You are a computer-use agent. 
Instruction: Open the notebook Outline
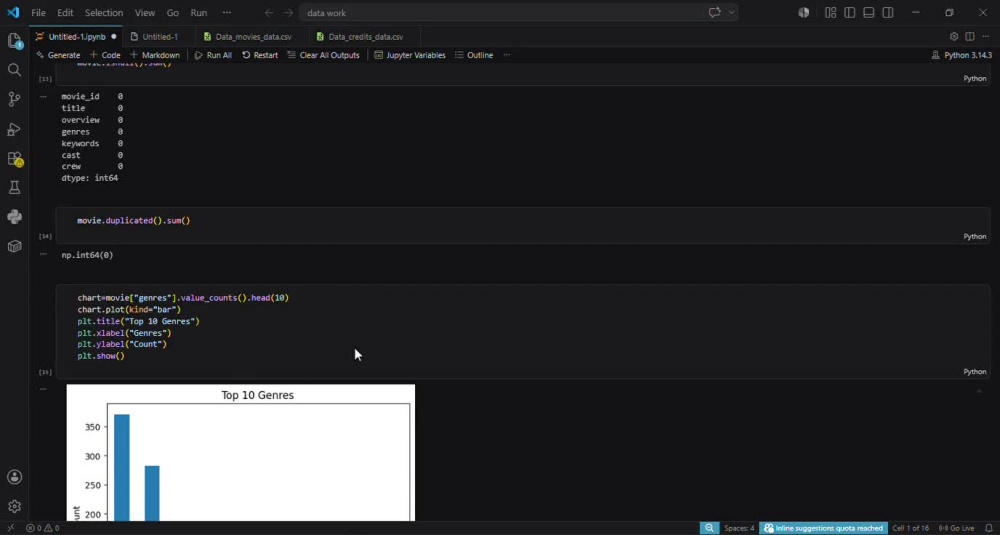click(474, 55)
